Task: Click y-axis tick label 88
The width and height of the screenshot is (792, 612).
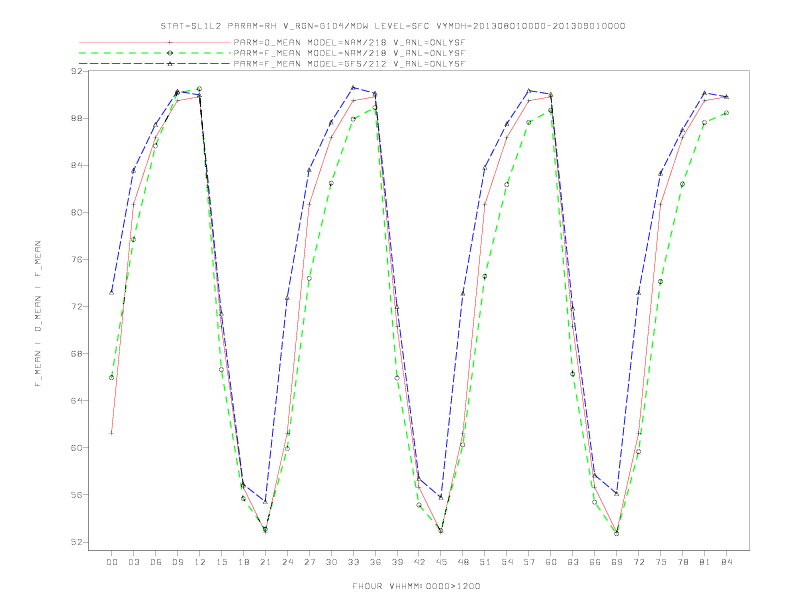Action: [76, 118]
